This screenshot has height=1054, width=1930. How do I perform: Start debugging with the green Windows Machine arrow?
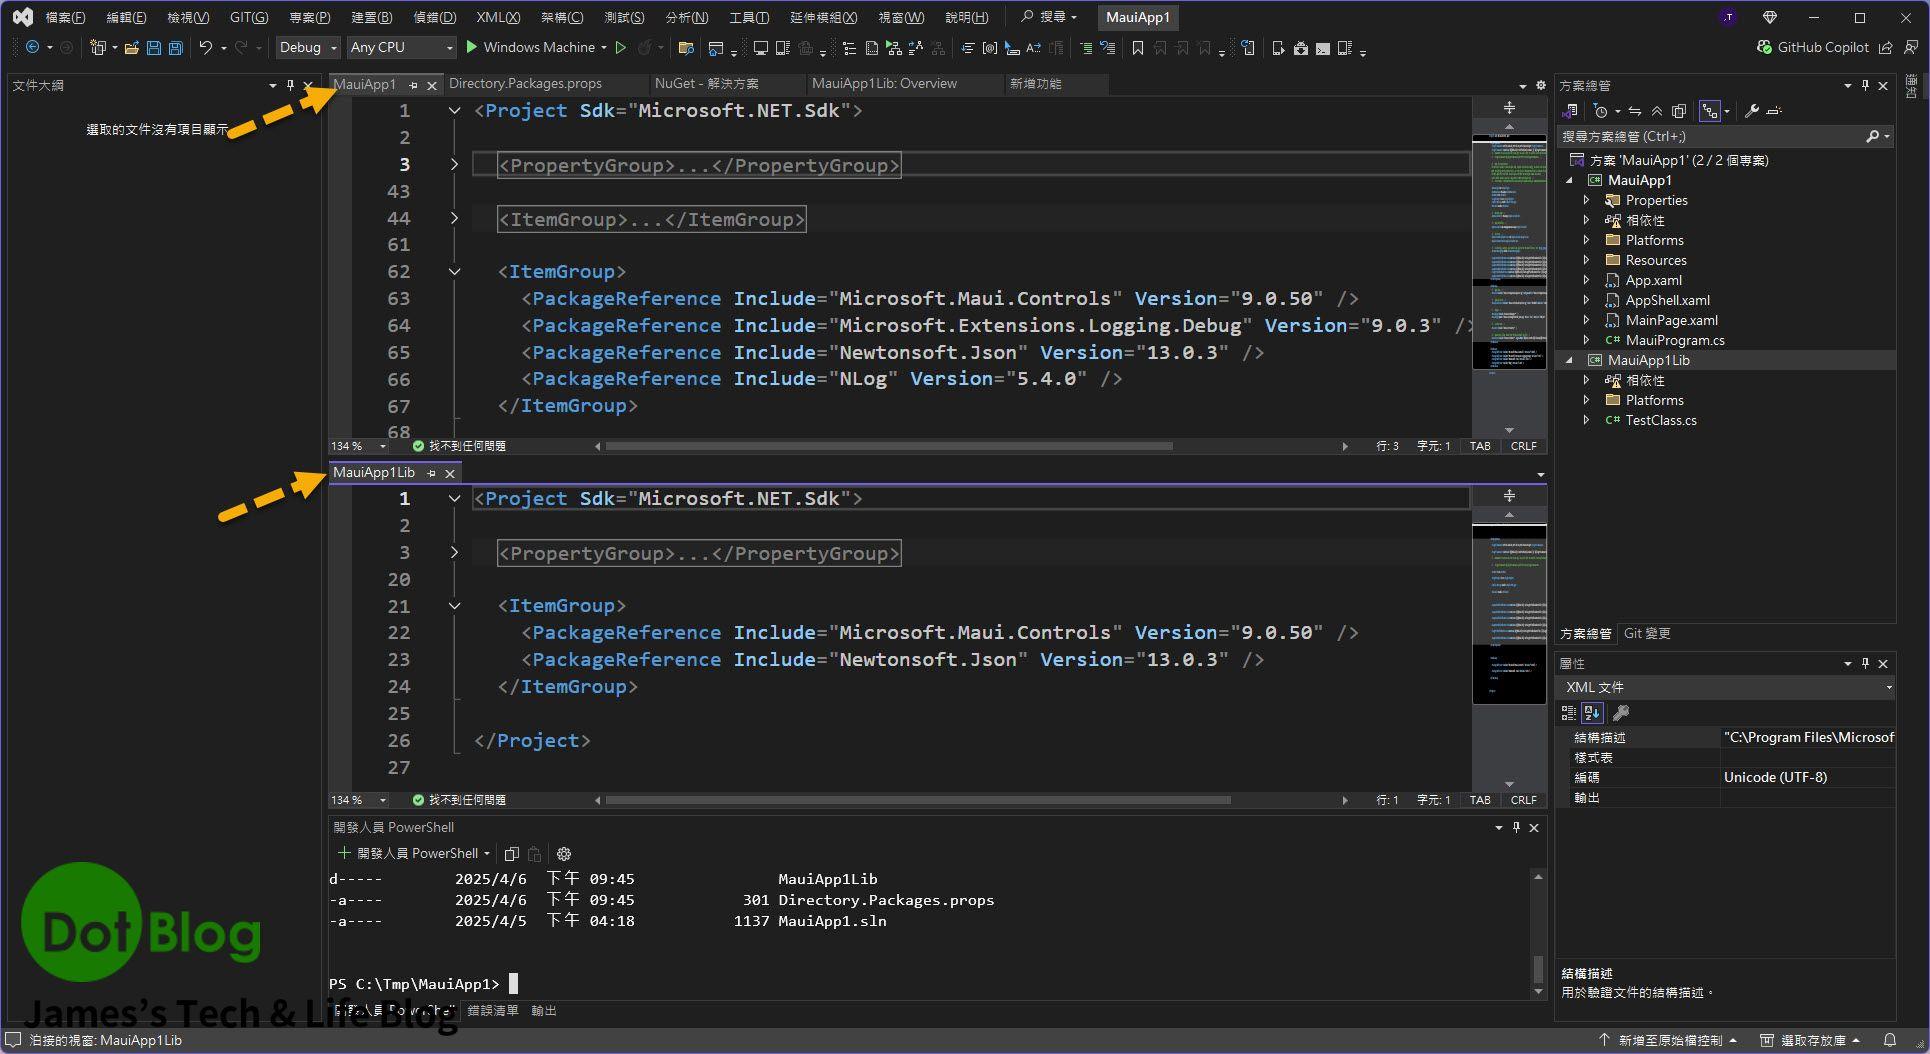(472, 47)
